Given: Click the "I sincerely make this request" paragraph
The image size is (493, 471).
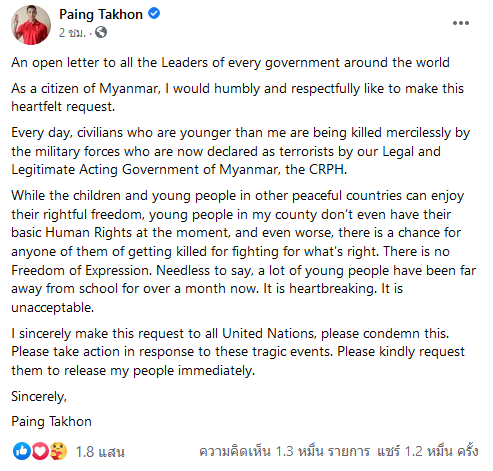Looking at the screenshot, I should coord(238,352).
